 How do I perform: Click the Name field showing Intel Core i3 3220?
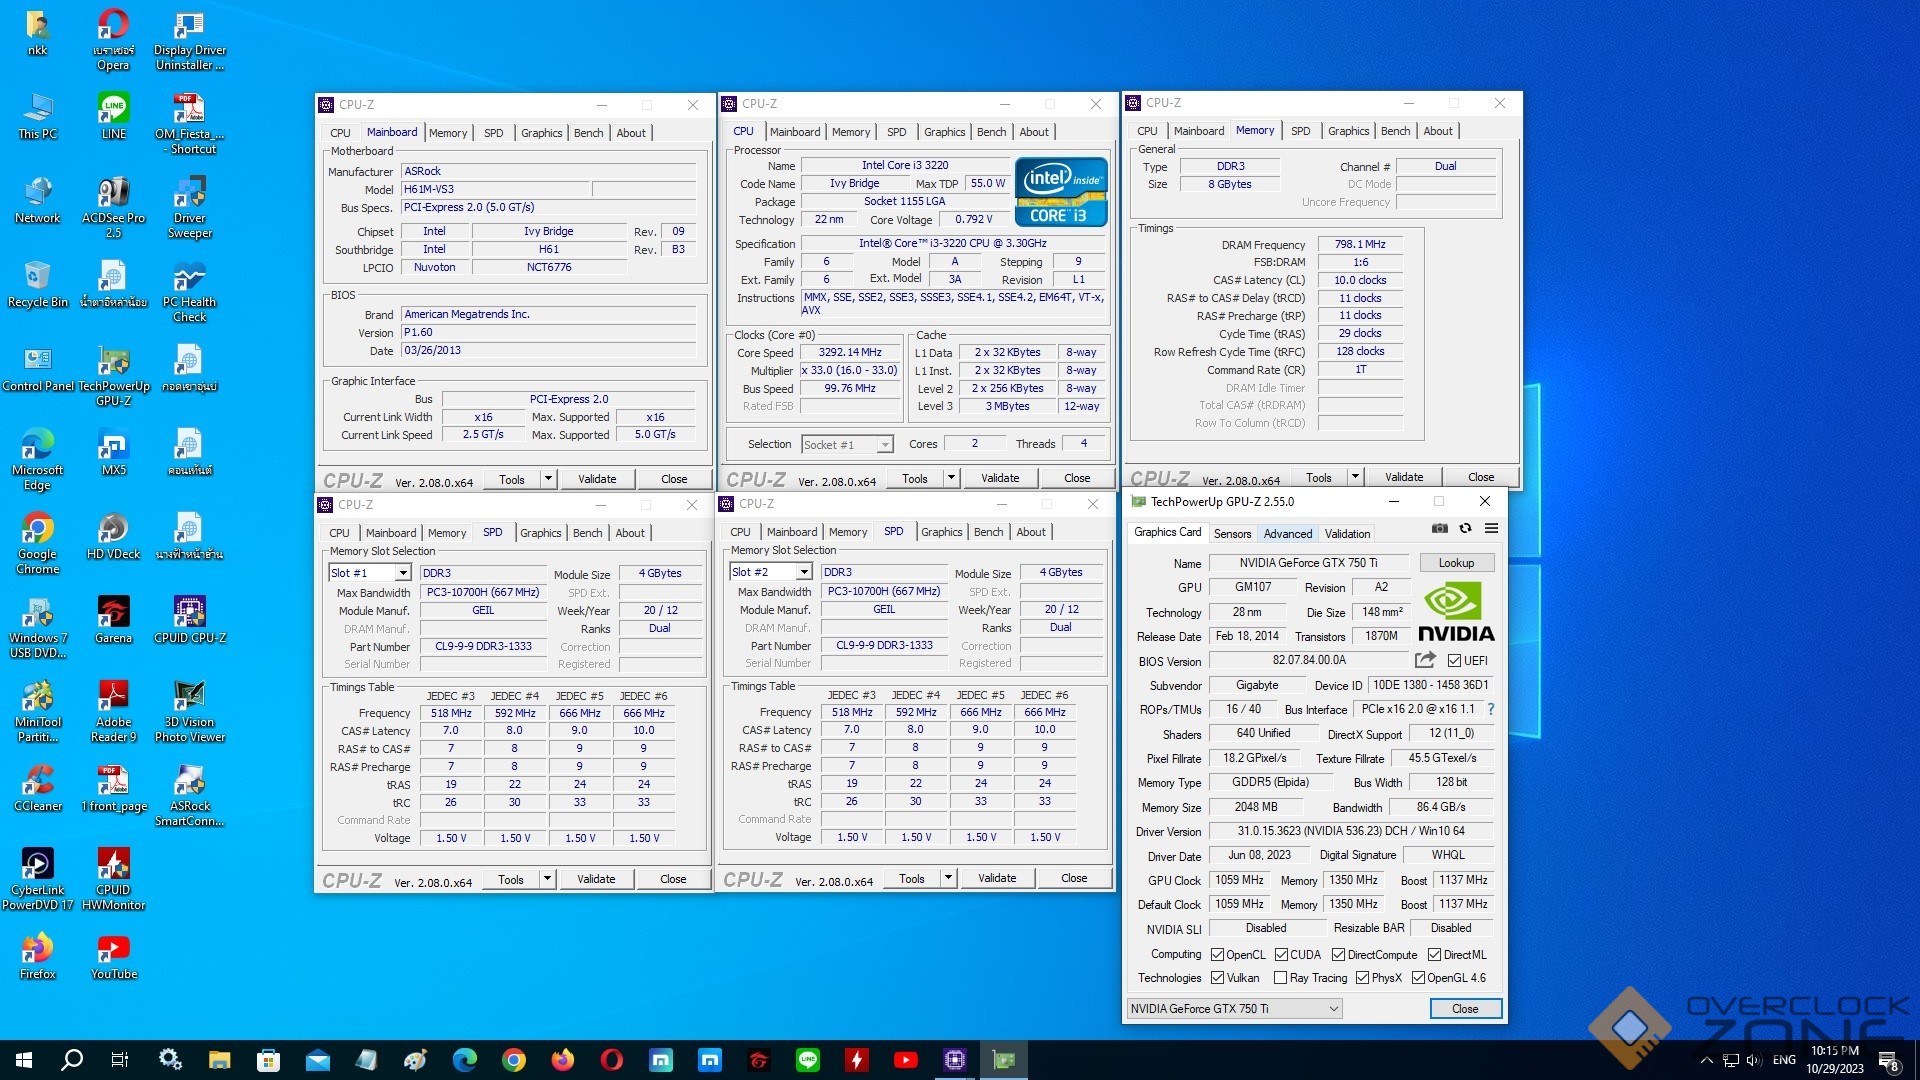(x=904, y=166)
